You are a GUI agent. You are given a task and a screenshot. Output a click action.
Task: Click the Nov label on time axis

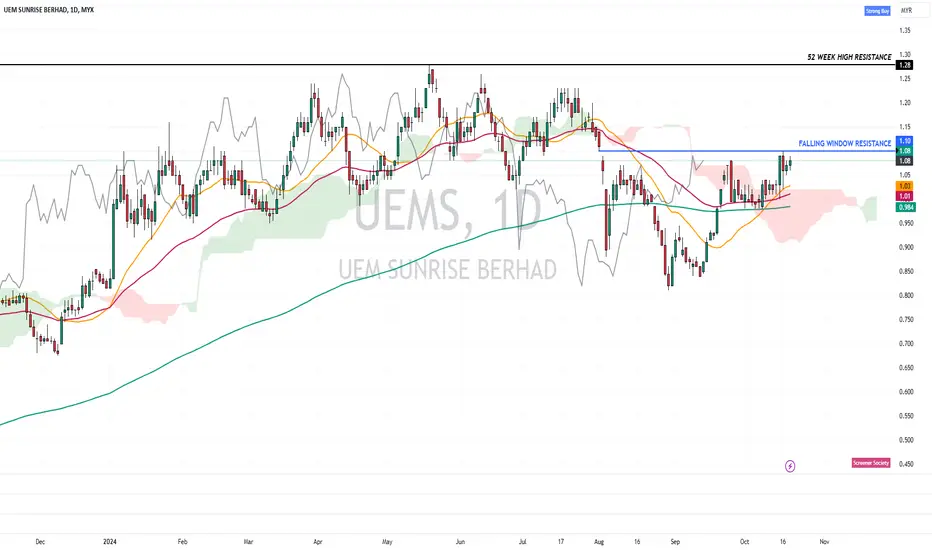tap(824, 542)
